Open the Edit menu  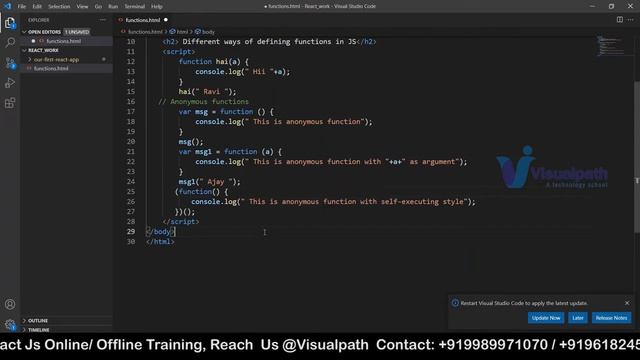click(37, 7)
